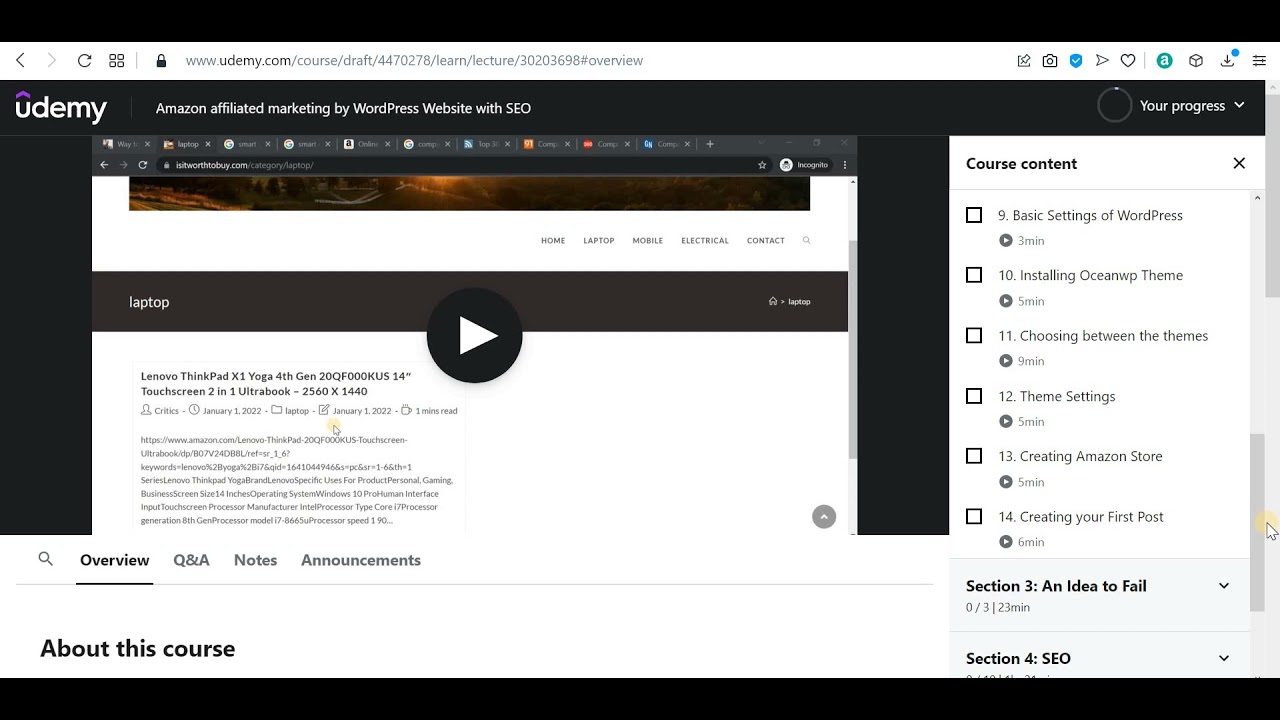Mark lecture 12 Theme Settings complete

point(974,396)
